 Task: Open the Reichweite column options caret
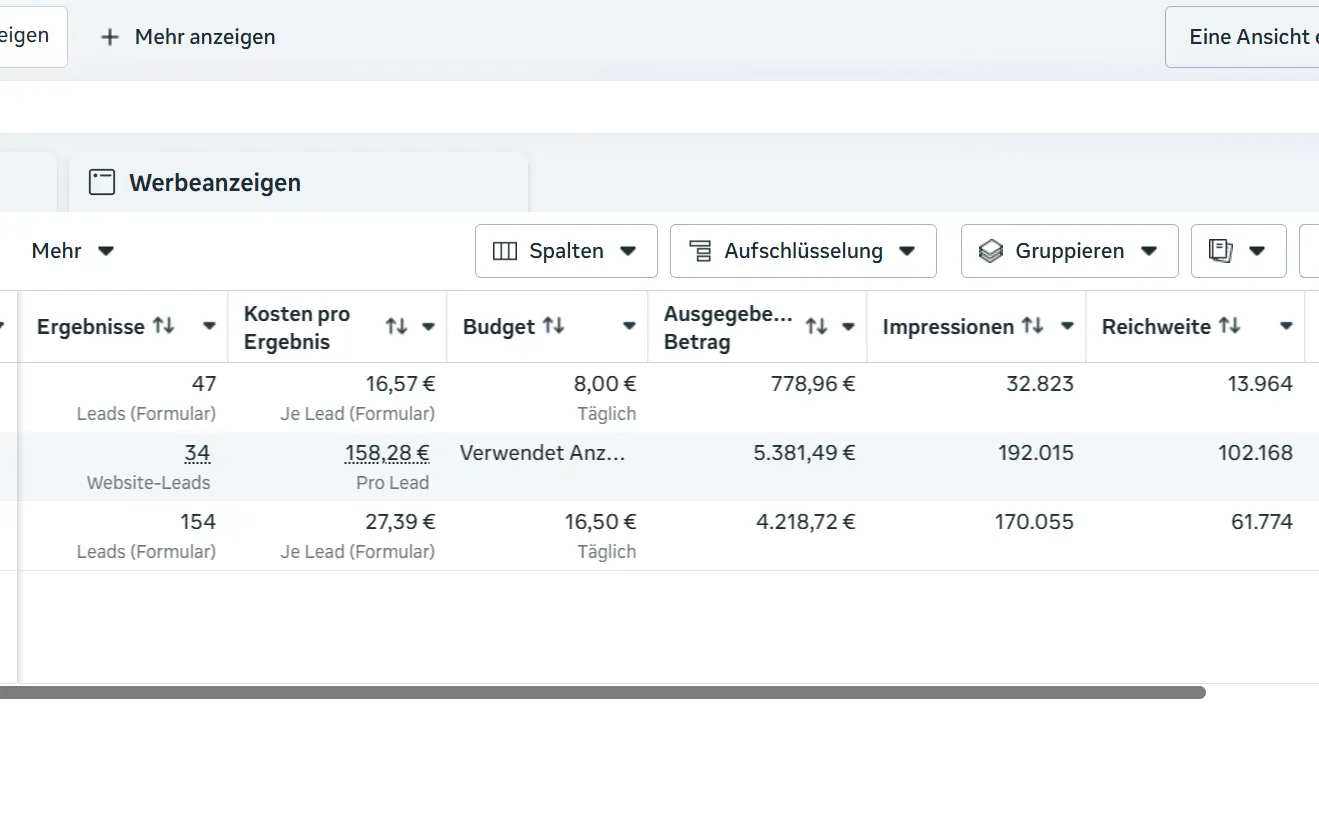(1286, 326)
